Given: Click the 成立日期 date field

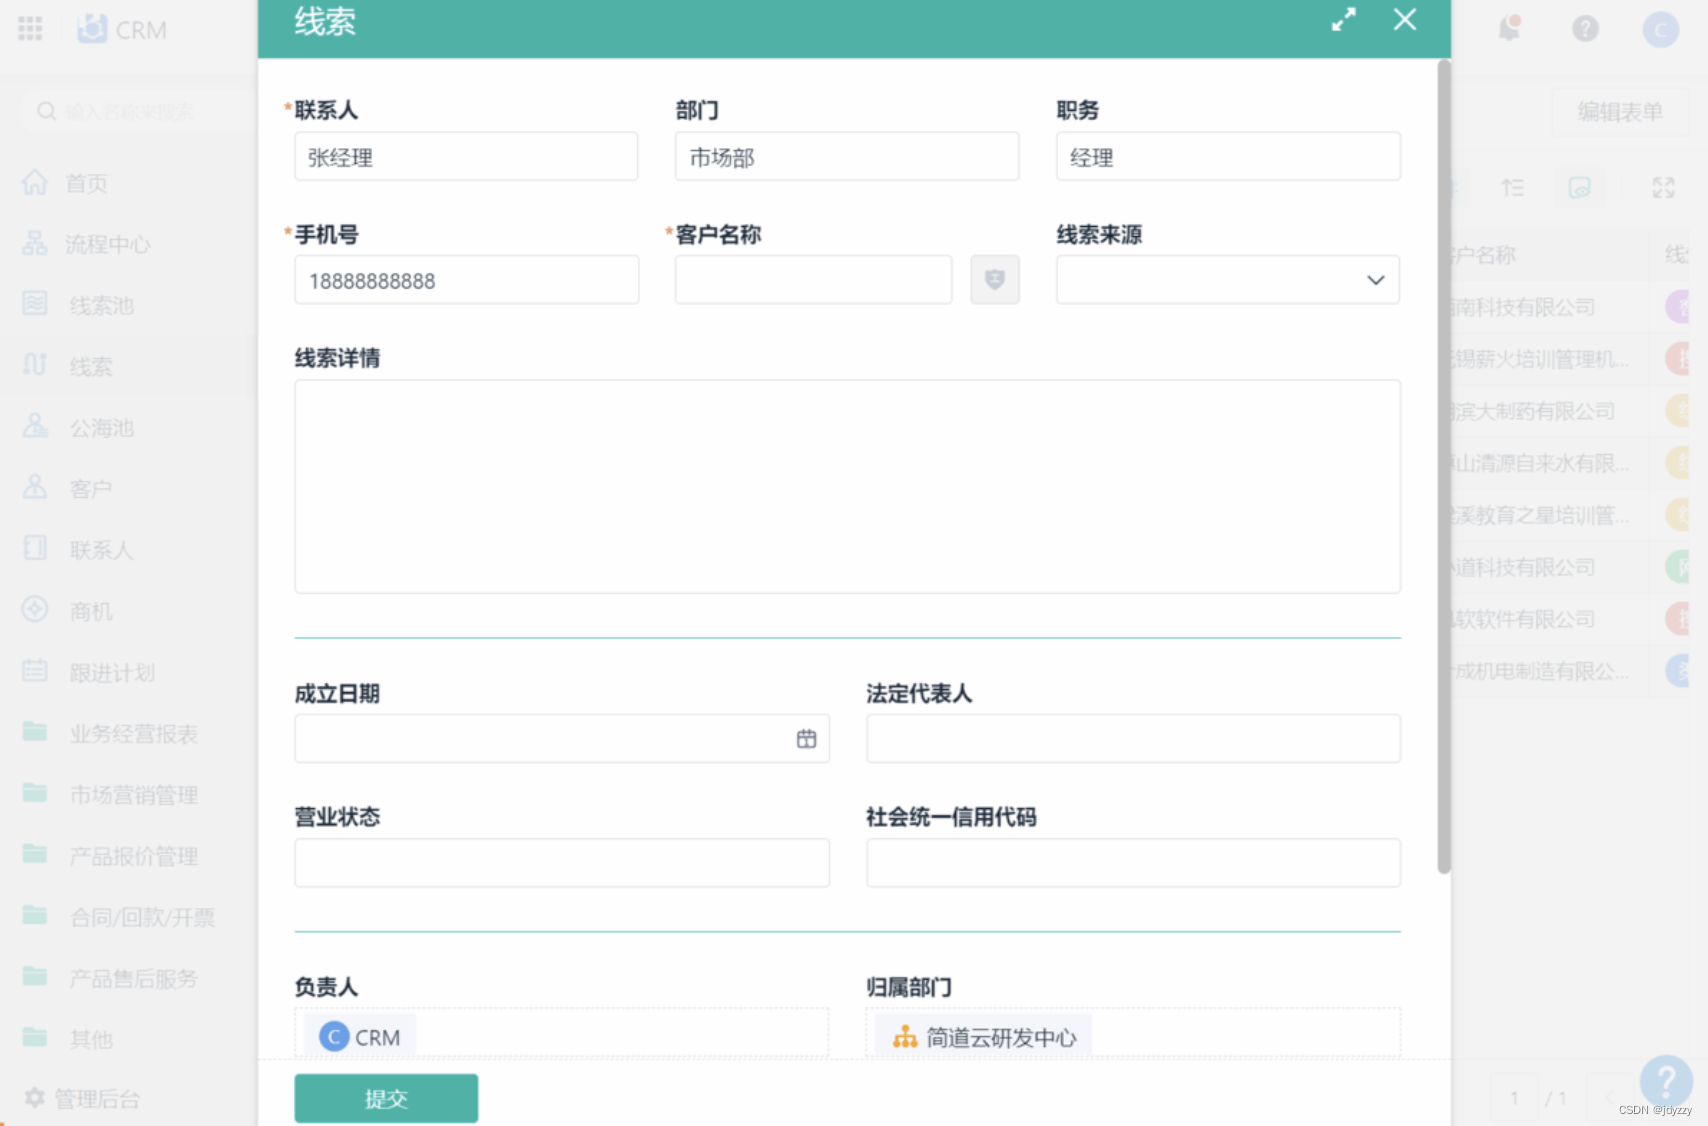Looking at the screenshot, I should tap(562, 739).
